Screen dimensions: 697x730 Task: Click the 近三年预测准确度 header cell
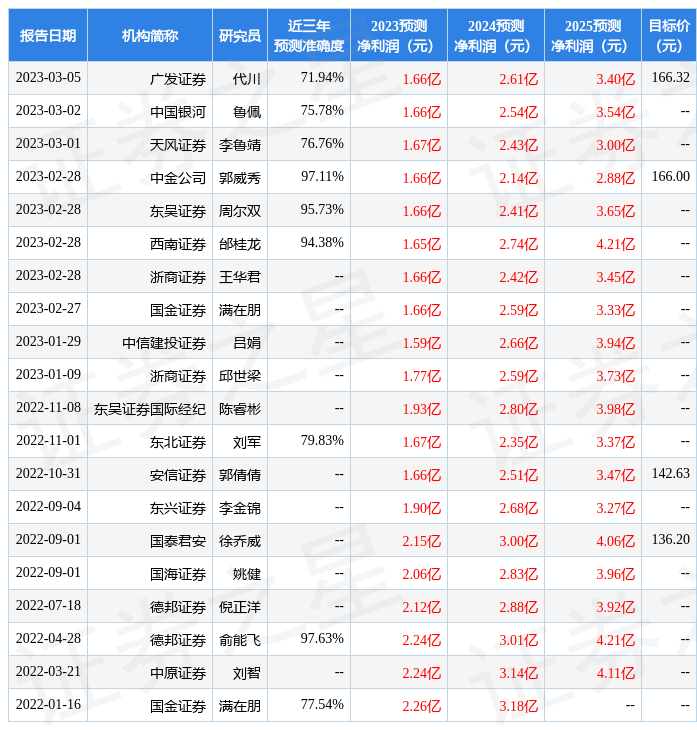pyautogui.click(x=309, y=36)
